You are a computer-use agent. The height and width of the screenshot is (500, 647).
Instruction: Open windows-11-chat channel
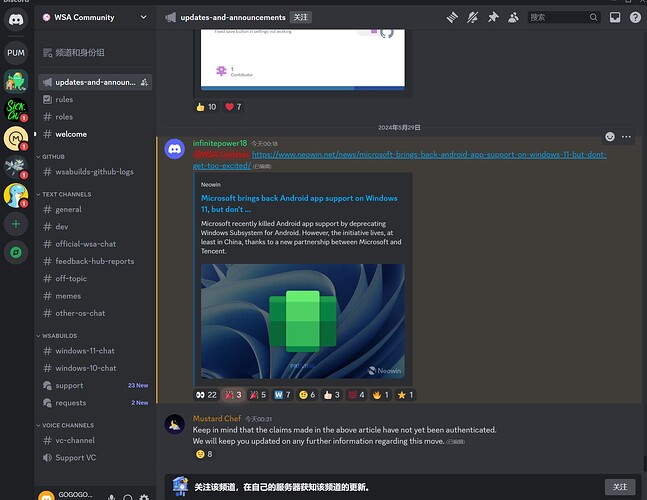point(95,351)
